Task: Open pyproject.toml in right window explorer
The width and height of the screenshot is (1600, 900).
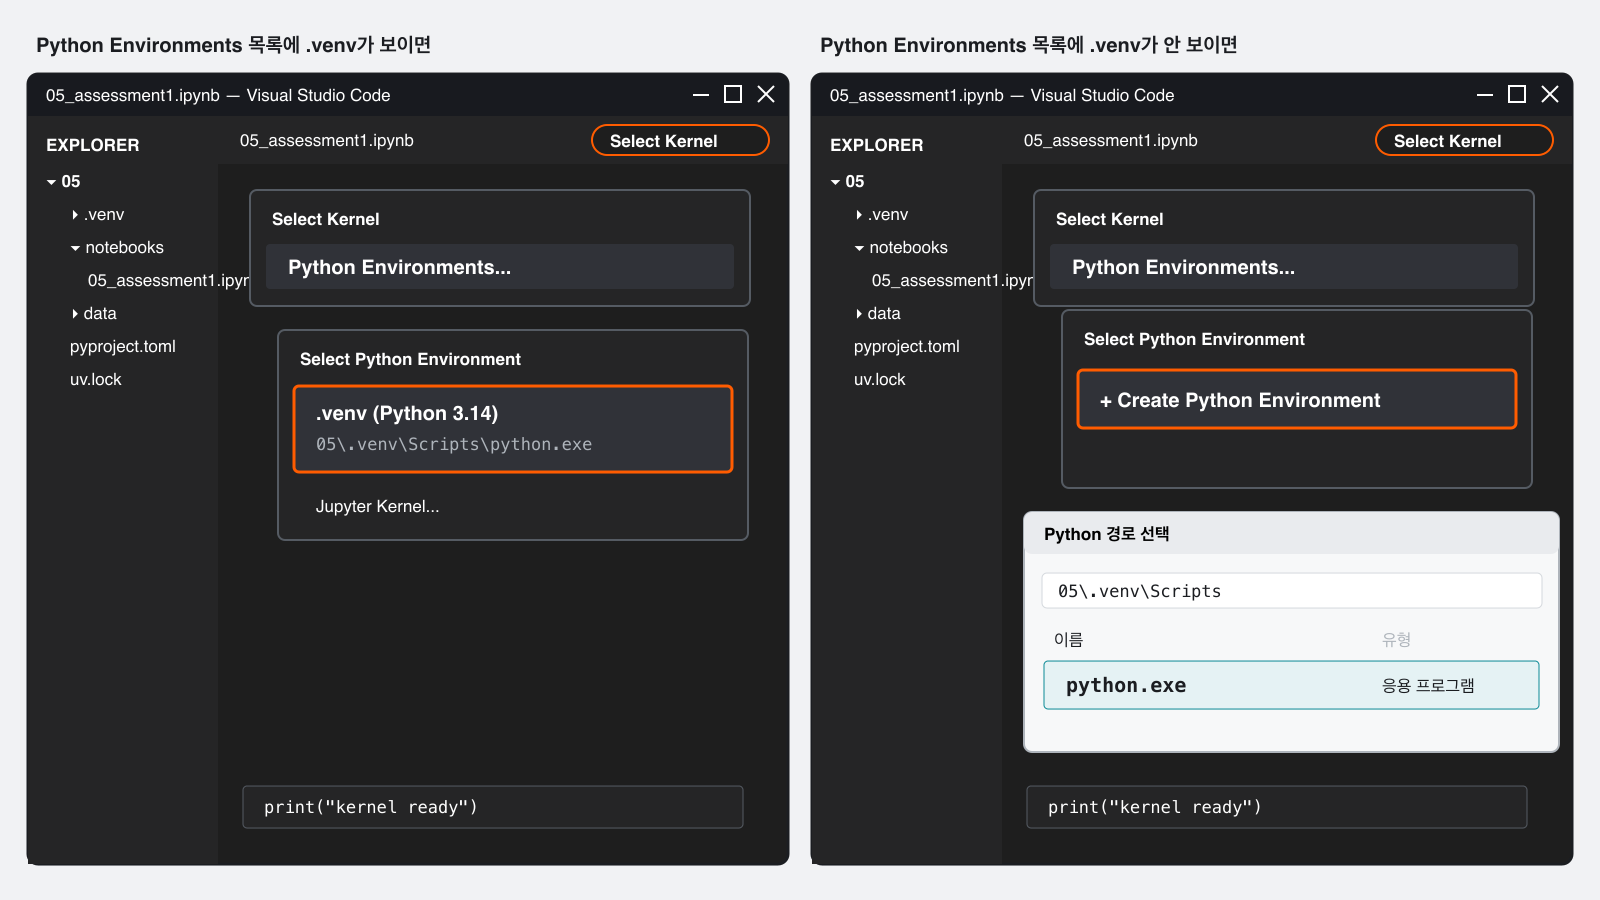Action: pyautogui.click(x=907, y=346)
